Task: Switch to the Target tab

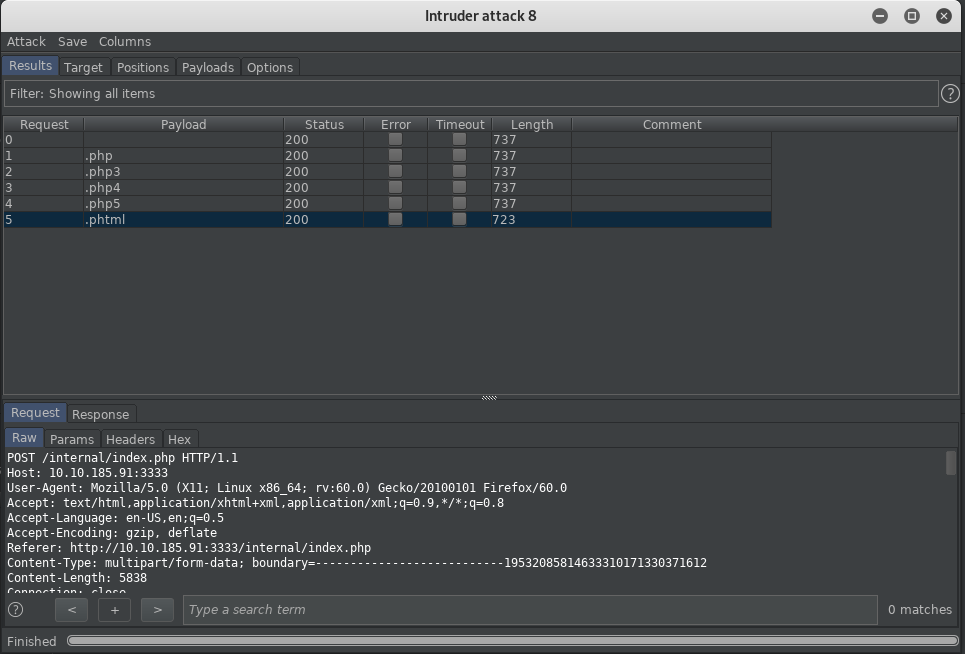Action: click(x=83, y=67)
